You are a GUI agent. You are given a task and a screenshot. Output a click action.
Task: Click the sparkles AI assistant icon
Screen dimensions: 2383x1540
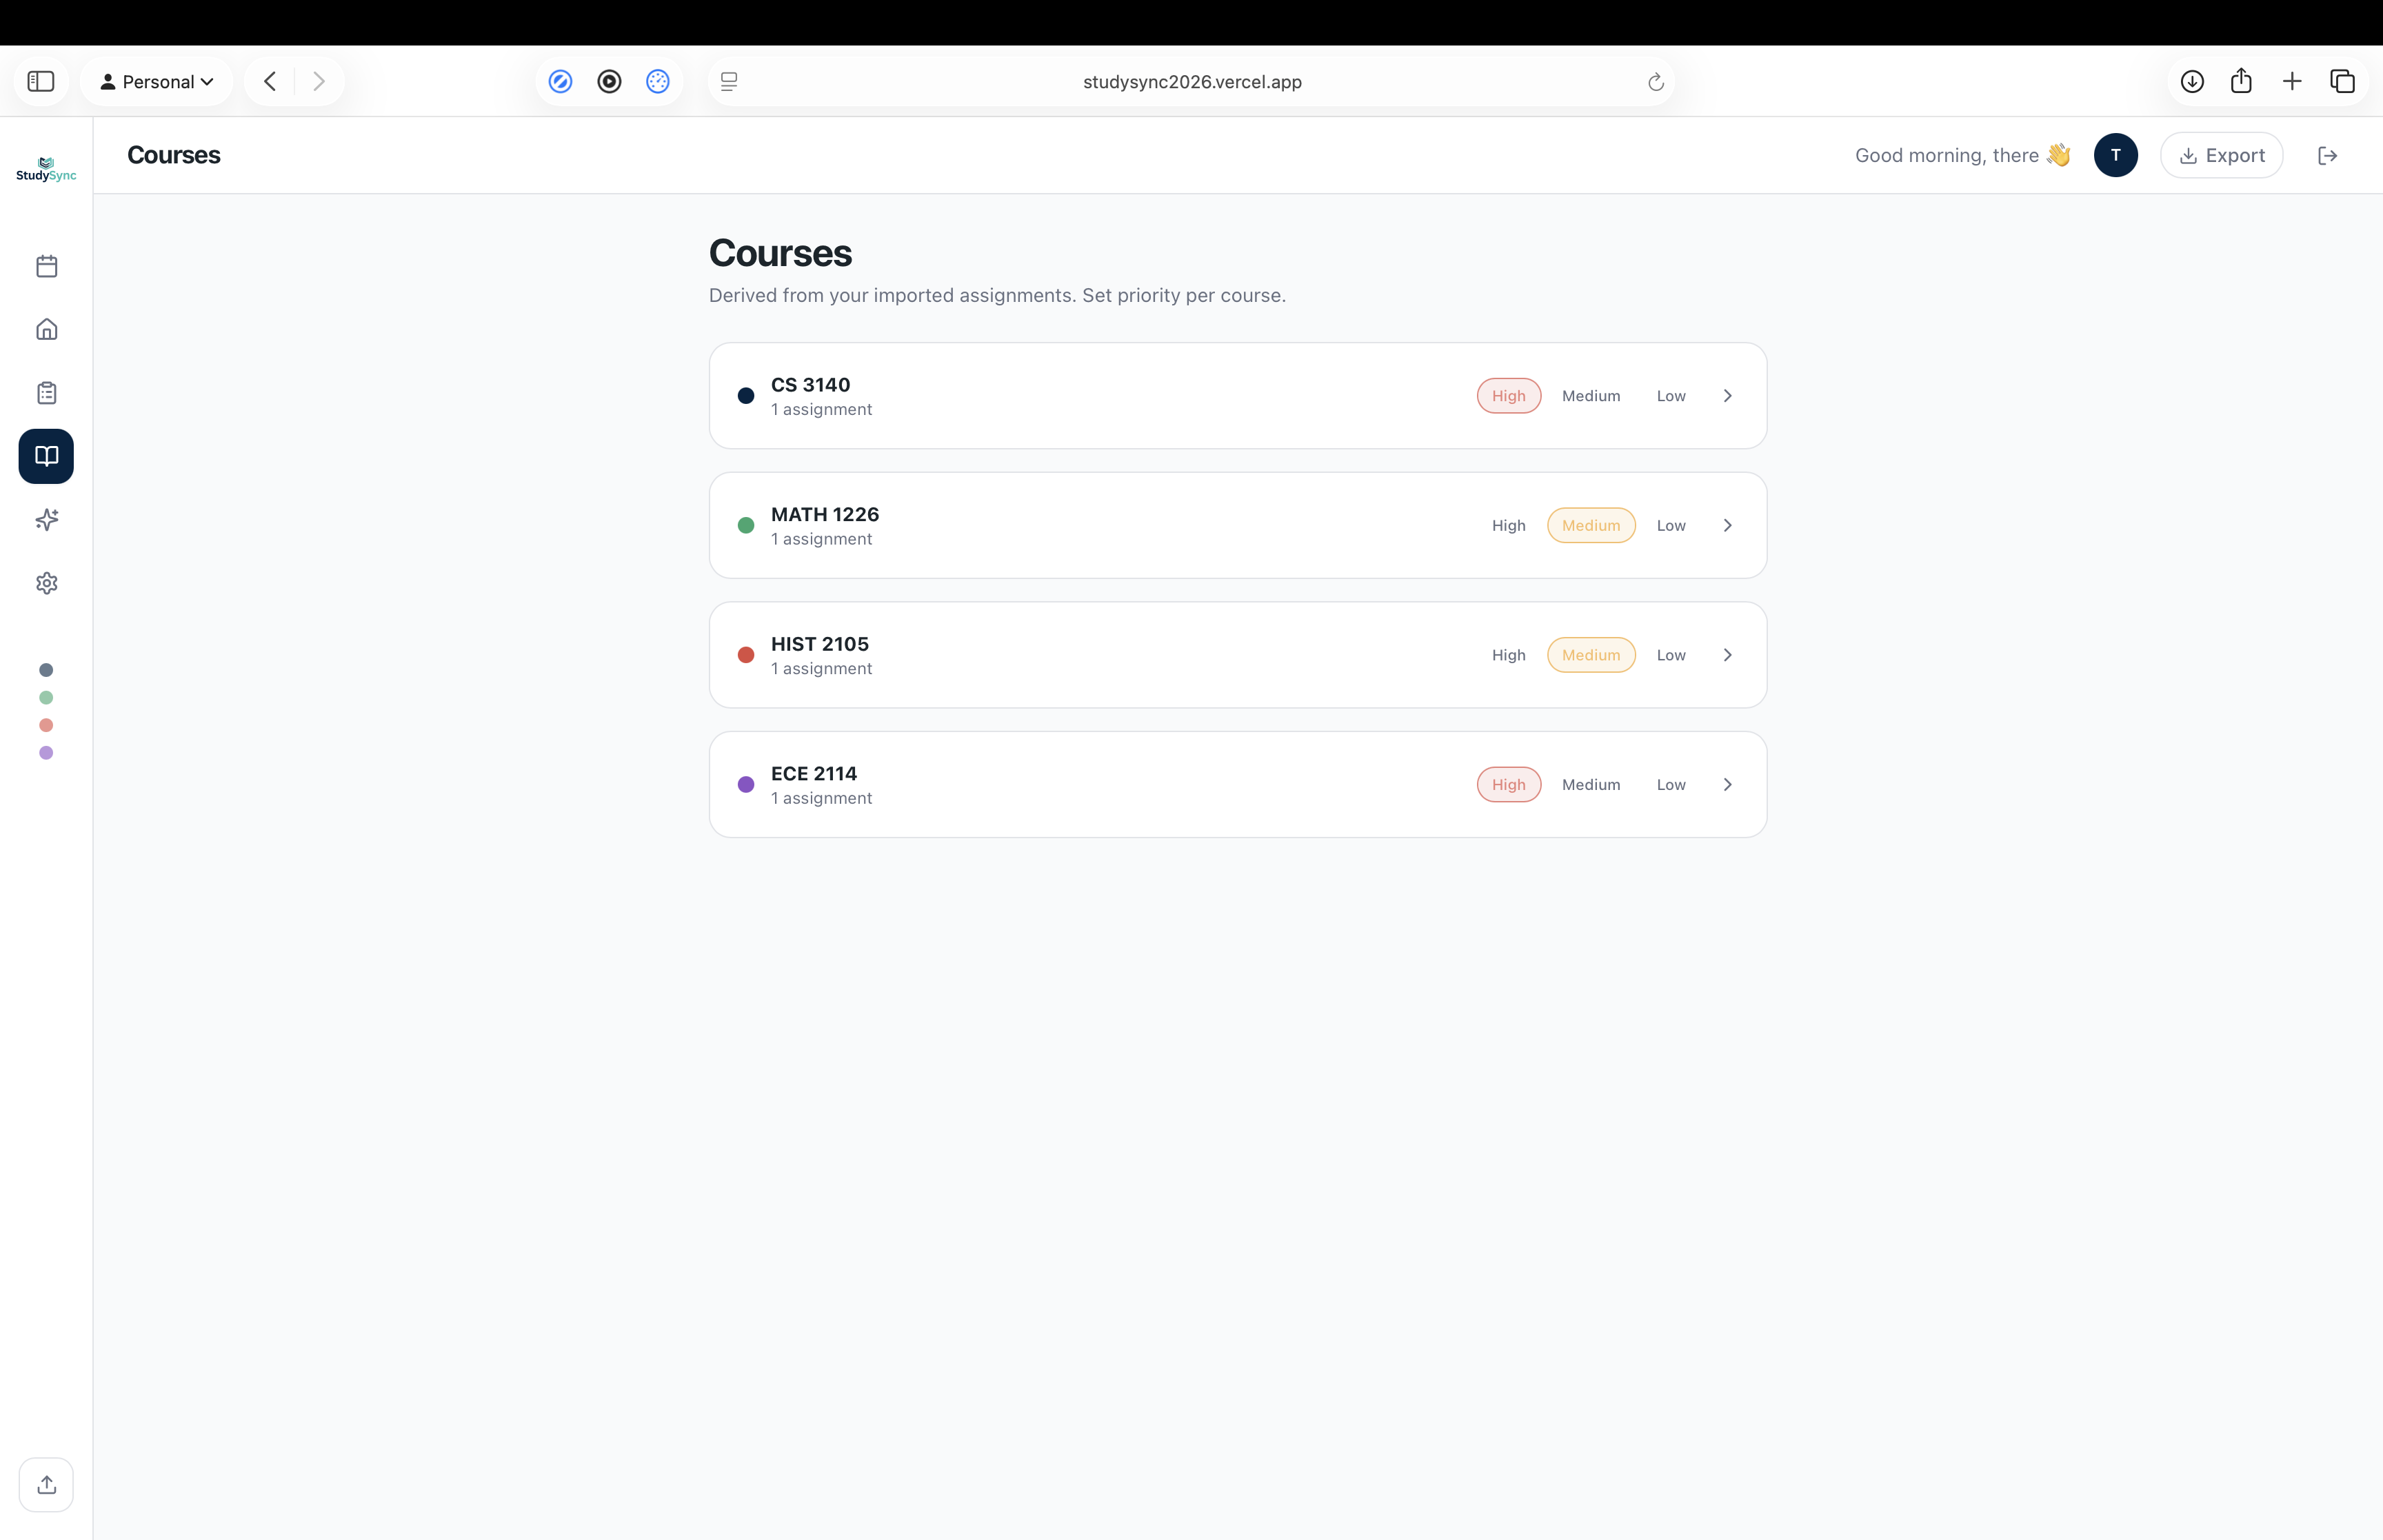click(46, 519)
